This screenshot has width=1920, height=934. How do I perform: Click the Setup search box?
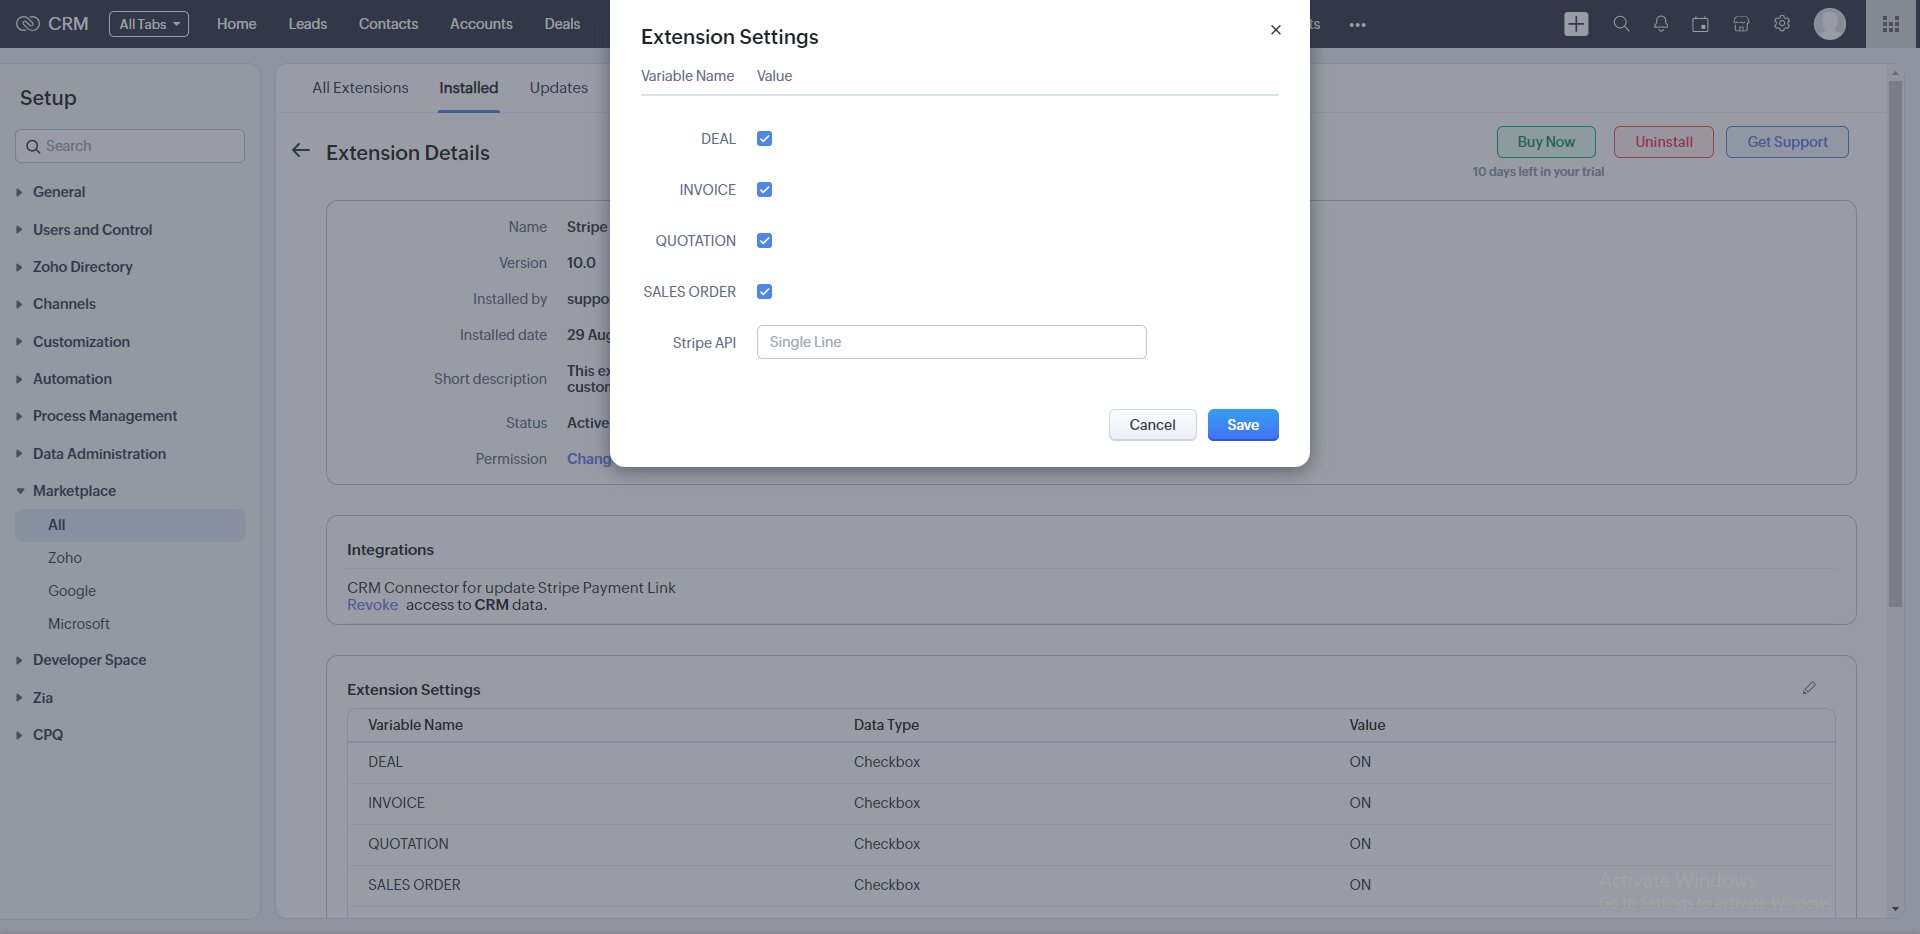pos(130,146)
